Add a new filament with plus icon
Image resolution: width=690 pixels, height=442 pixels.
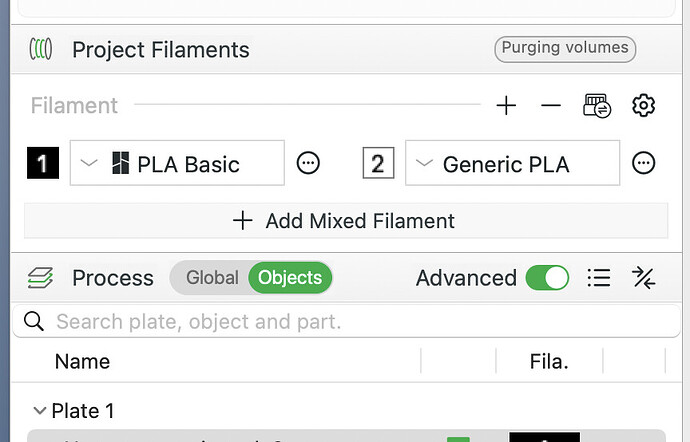click(506, 106)
